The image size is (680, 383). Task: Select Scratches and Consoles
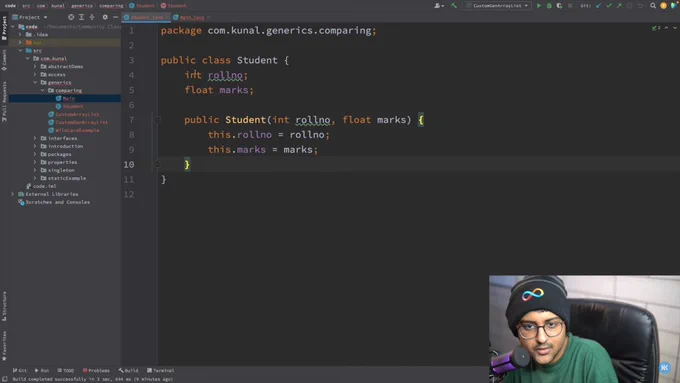(x=54, y=202)
